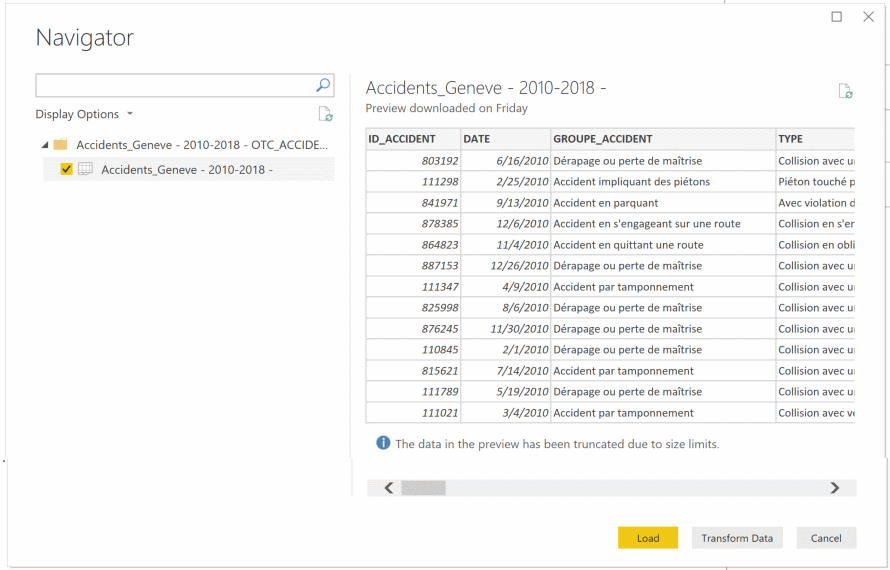Select the Accidents_Geneve - 2010-2018 - OTC_ACCIDE folder row
This screenshot has width=890, height=570.
coord(189,145)
